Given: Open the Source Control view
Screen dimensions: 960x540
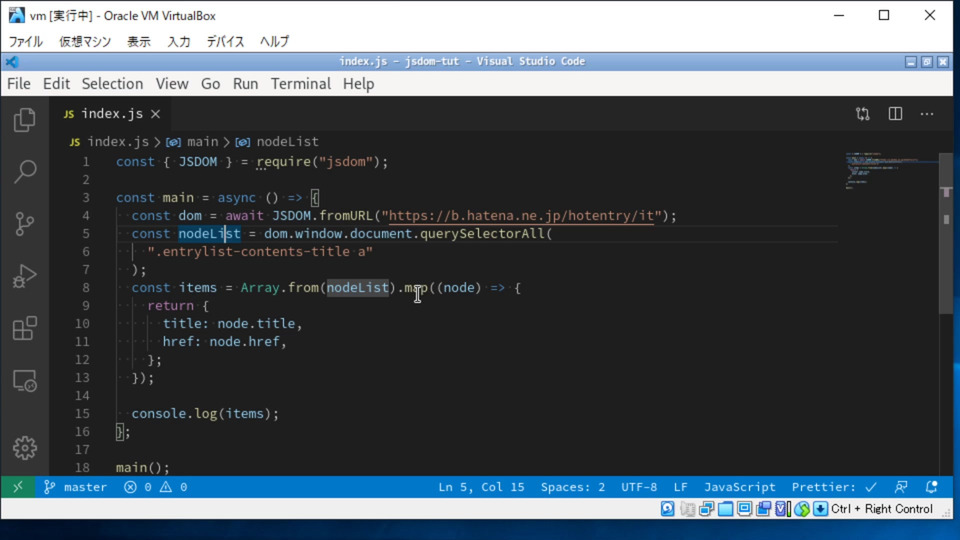Looking at the screenshot, I should 24,223.
